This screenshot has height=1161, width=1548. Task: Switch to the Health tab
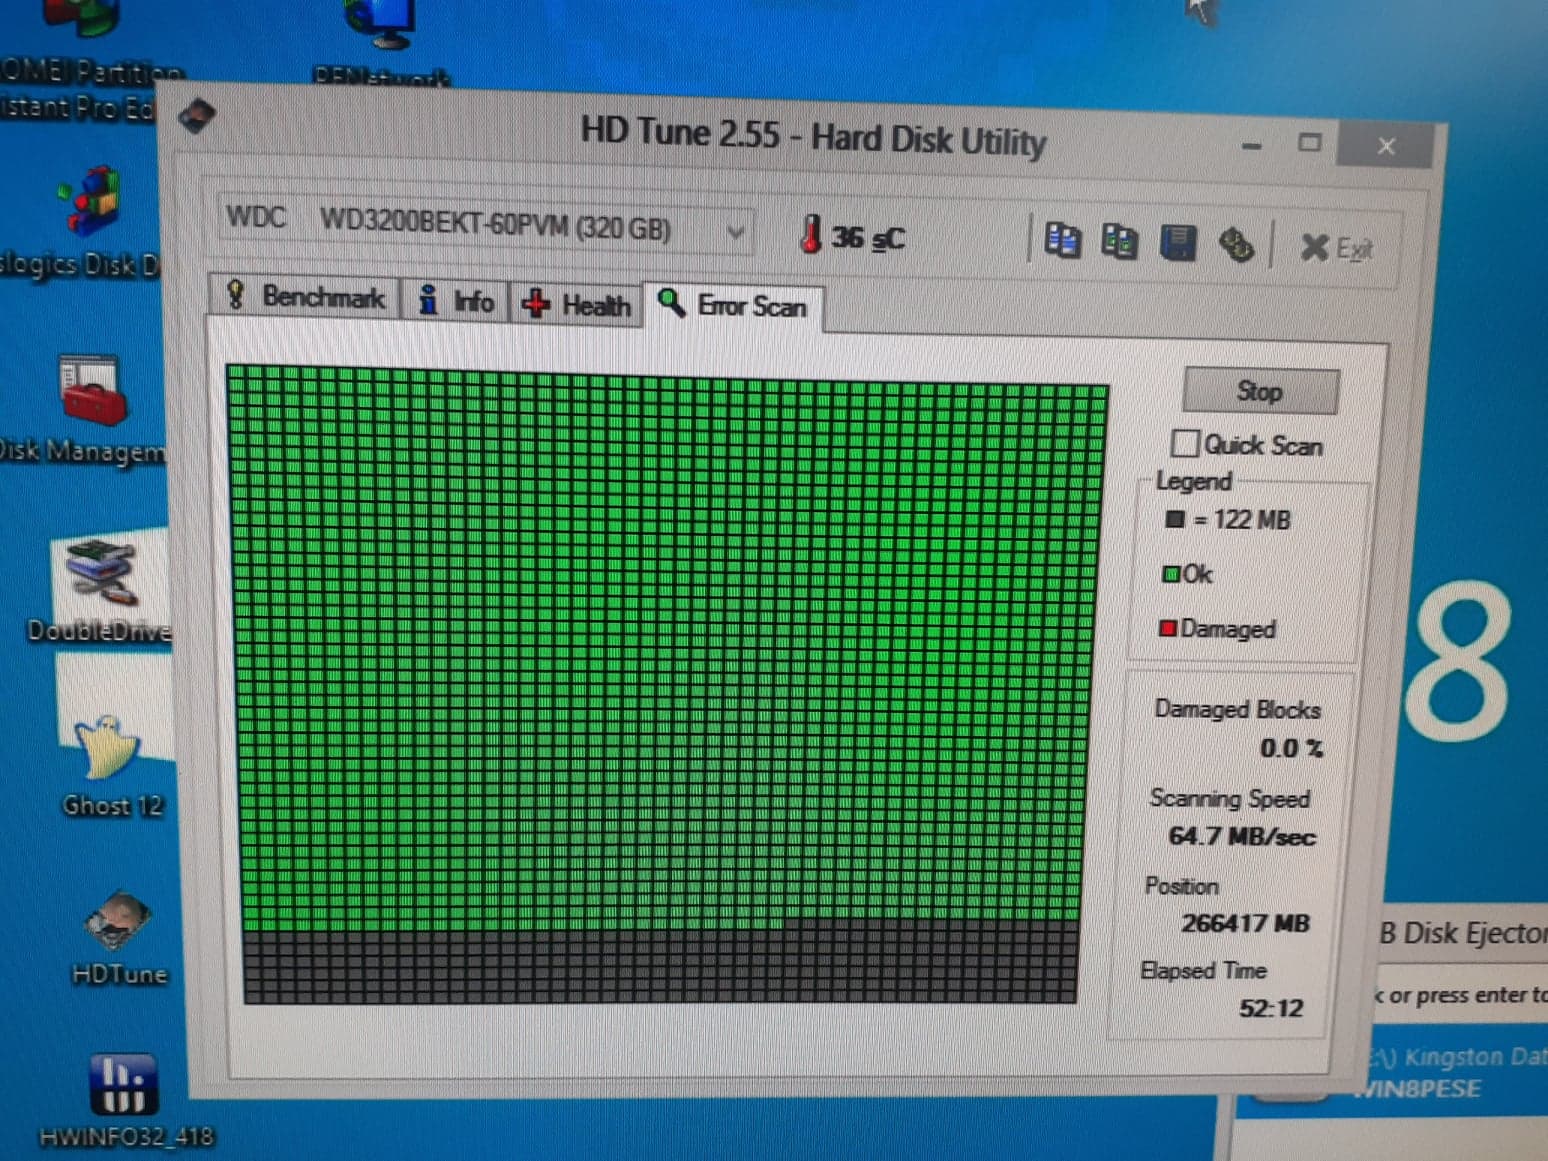[x=576, y=302]
